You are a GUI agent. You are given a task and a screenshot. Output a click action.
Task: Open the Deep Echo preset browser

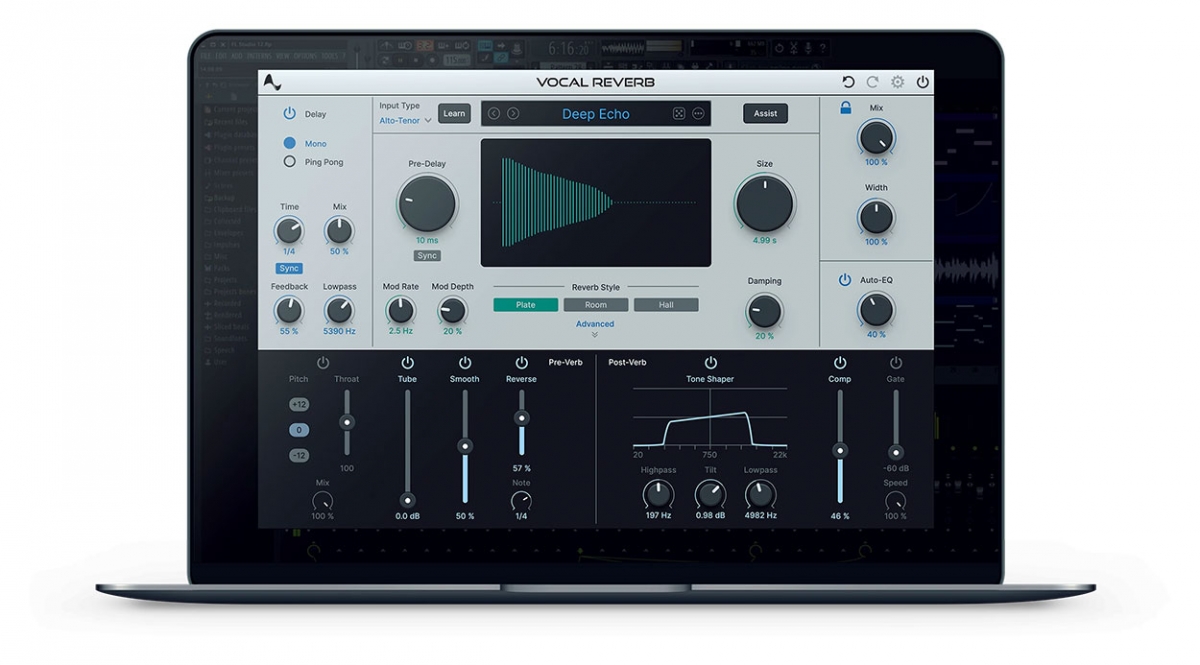point(596,114)
